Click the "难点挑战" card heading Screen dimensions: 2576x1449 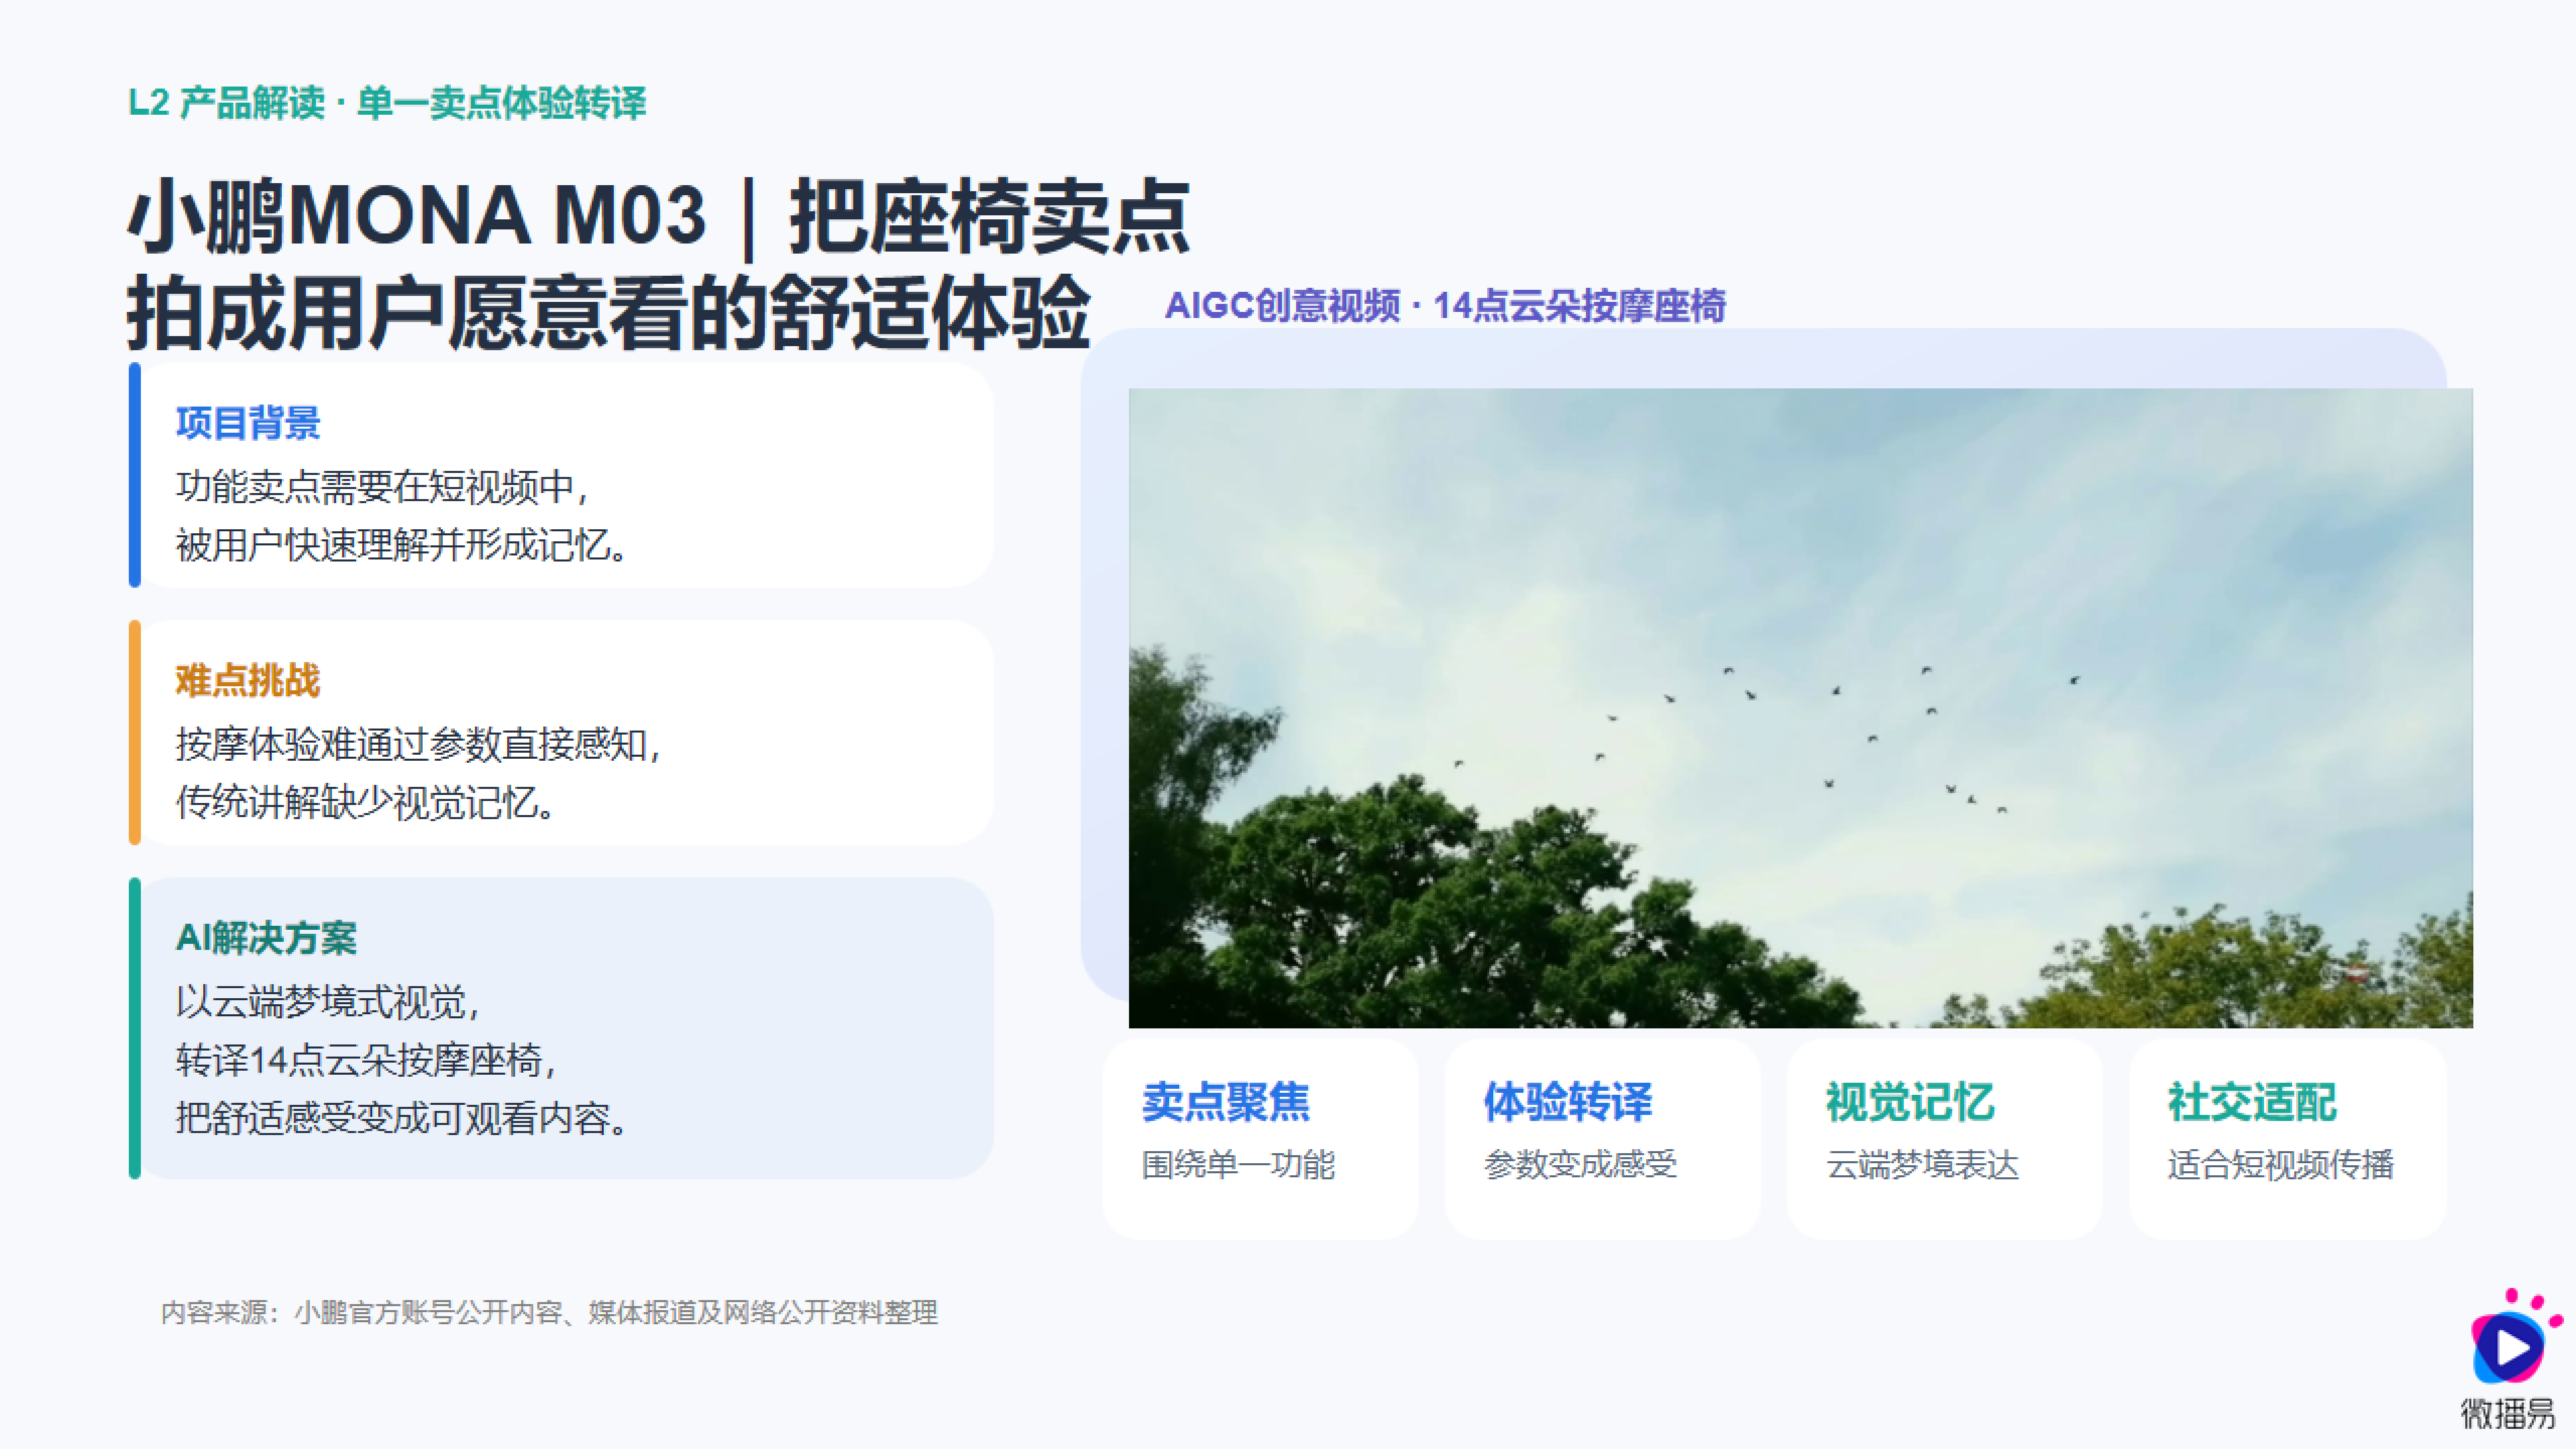tap(248, 681)
